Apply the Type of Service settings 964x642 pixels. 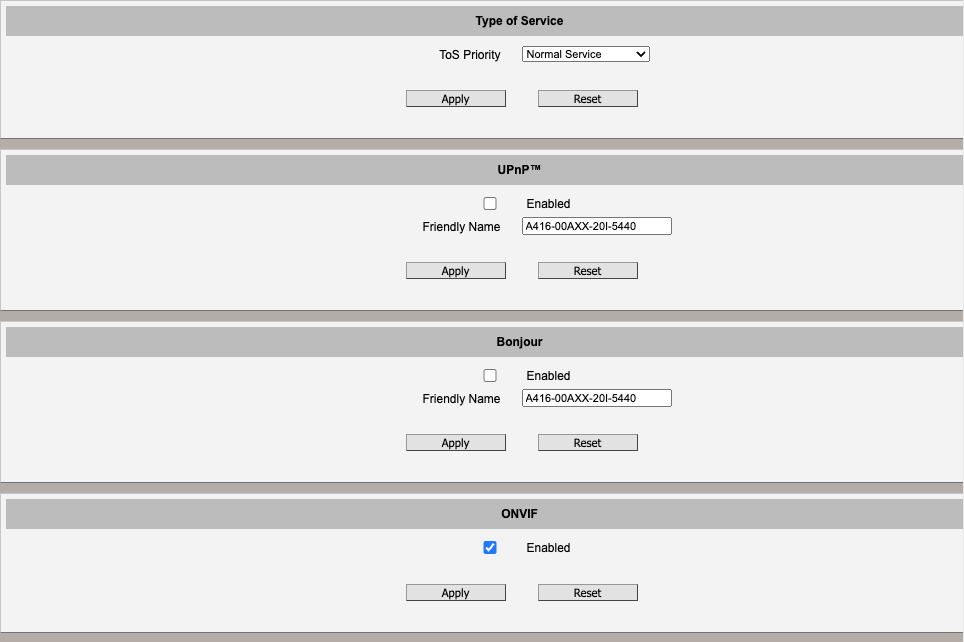455,98
